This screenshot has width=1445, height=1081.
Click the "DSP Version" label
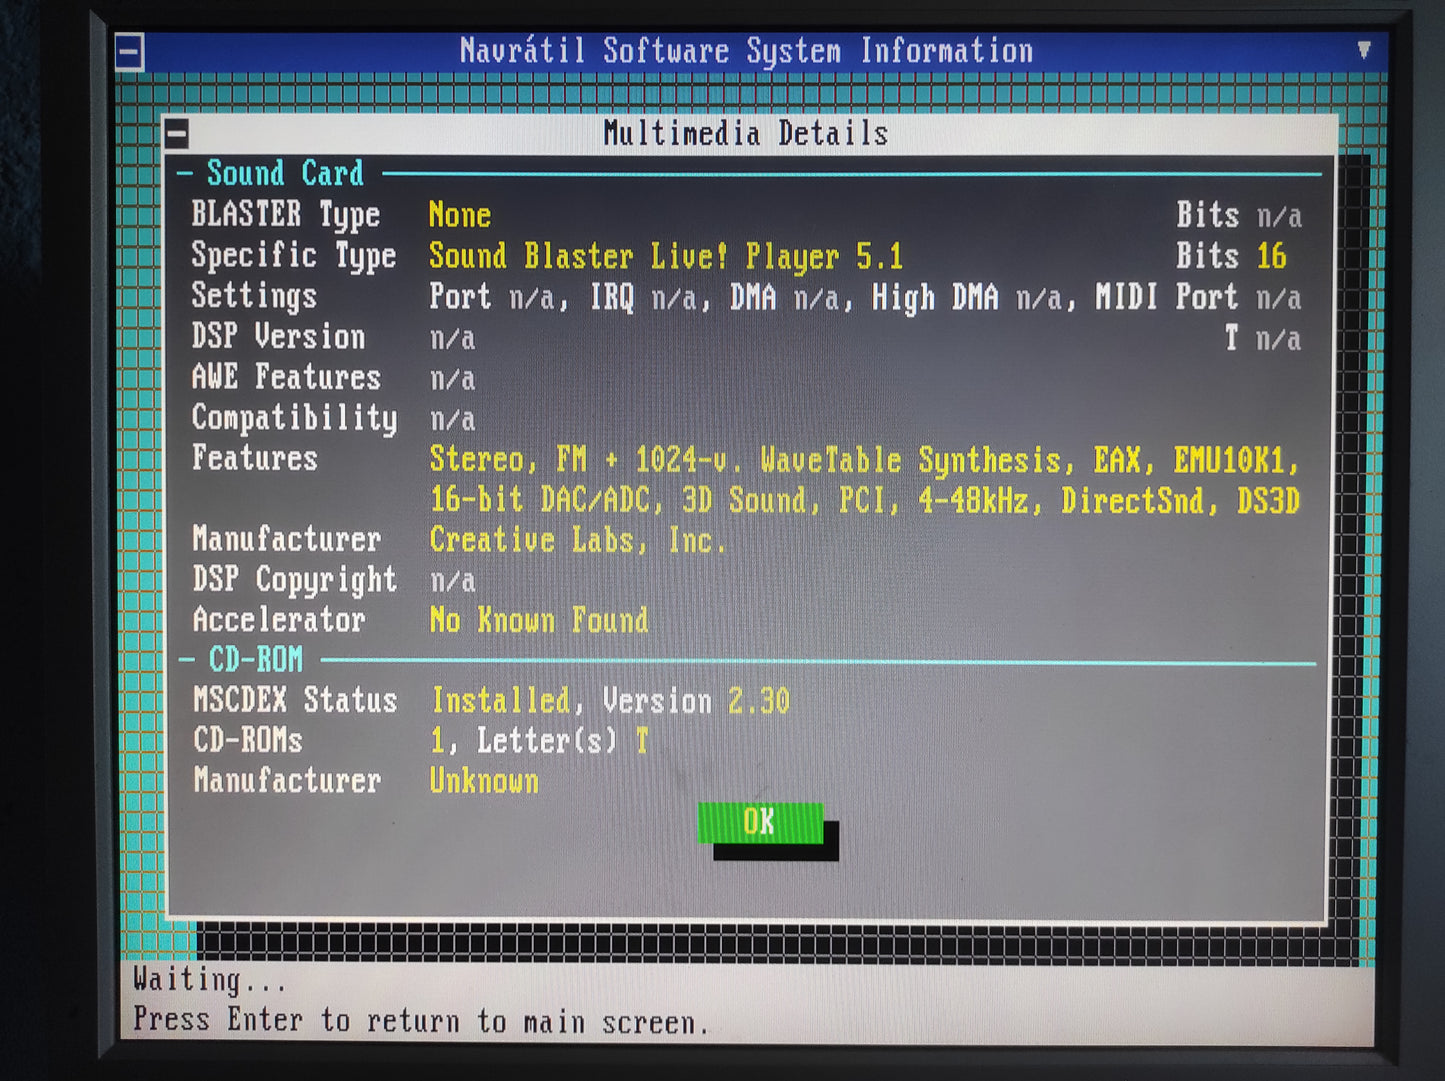coord(278,337)
